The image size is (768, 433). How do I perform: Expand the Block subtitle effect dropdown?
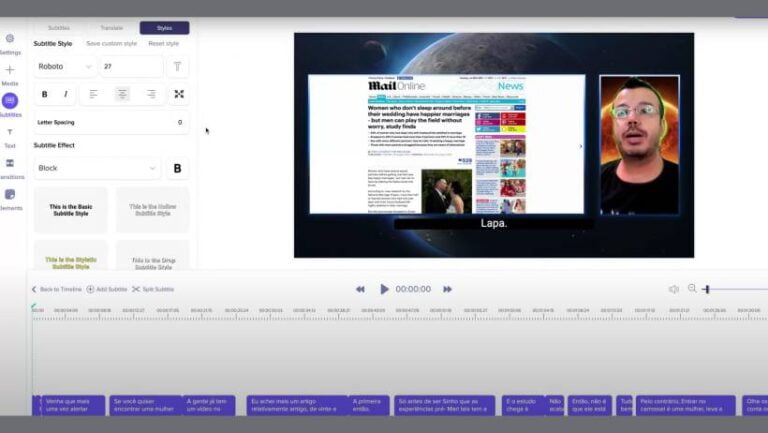[97, 168]
